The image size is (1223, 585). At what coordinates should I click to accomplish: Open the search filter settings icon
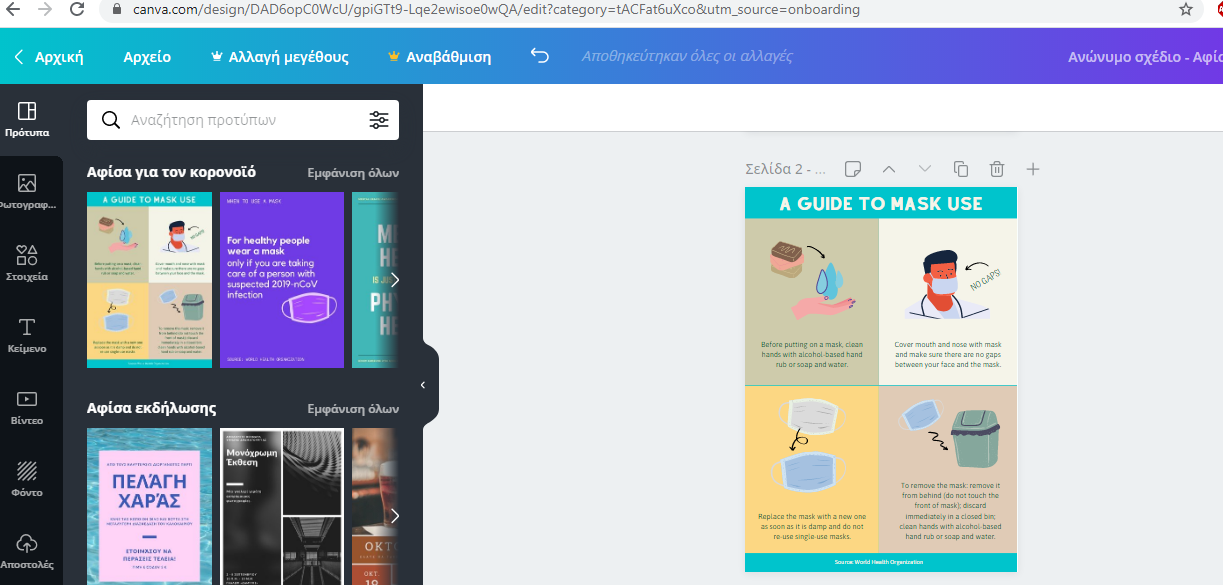click(x=379, y=120)
